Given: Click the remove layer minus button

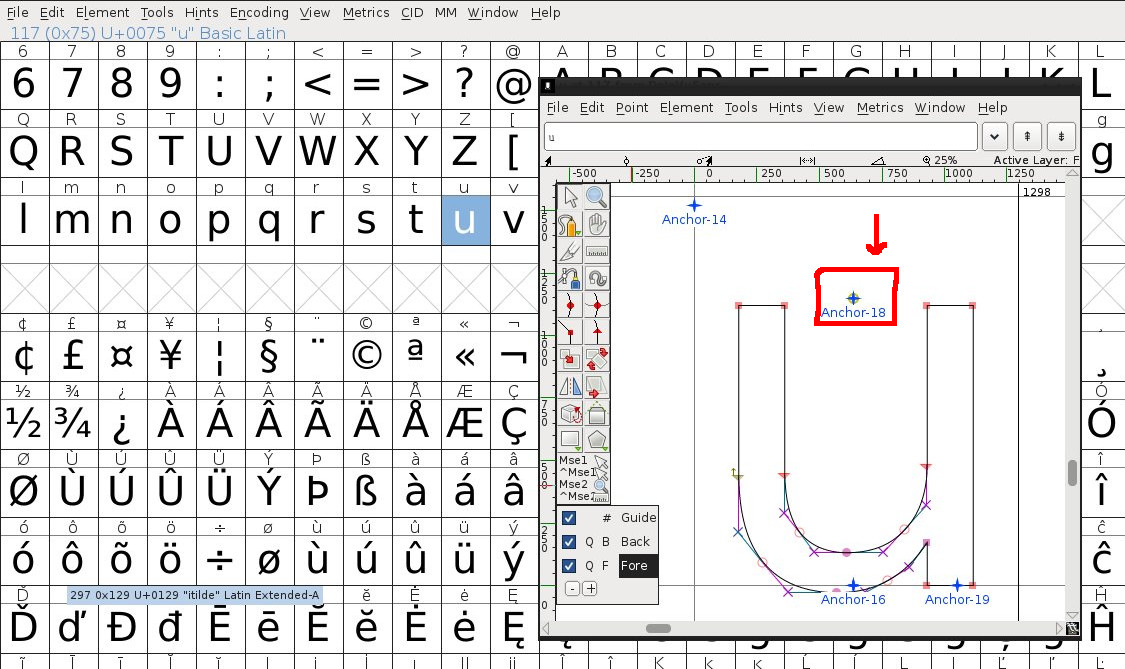Looking at the screenshot, I should tap(572, 589).
